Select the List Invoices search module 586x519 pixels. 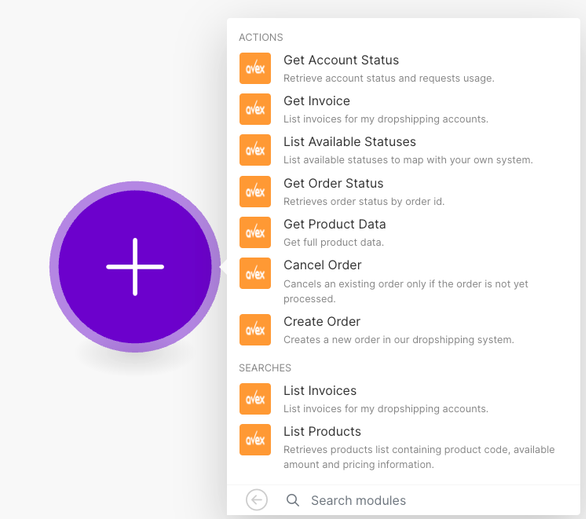coord(404,399)
